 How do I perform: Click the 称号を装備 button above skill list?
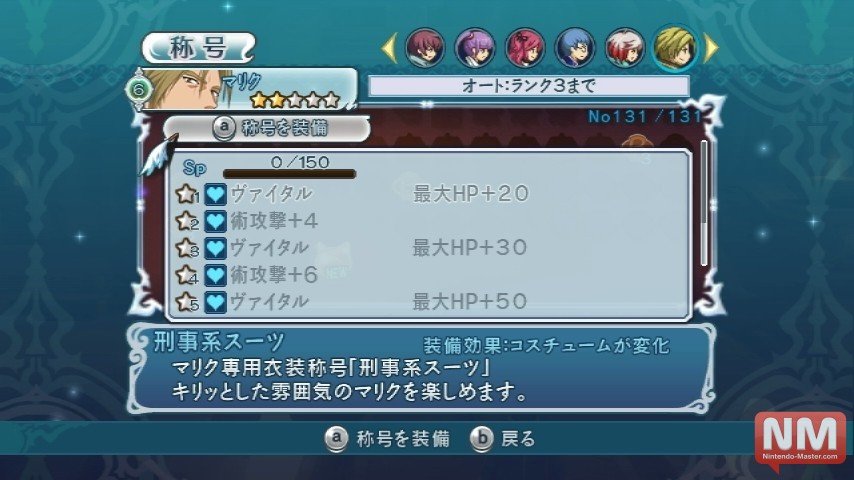pos(268,128)
